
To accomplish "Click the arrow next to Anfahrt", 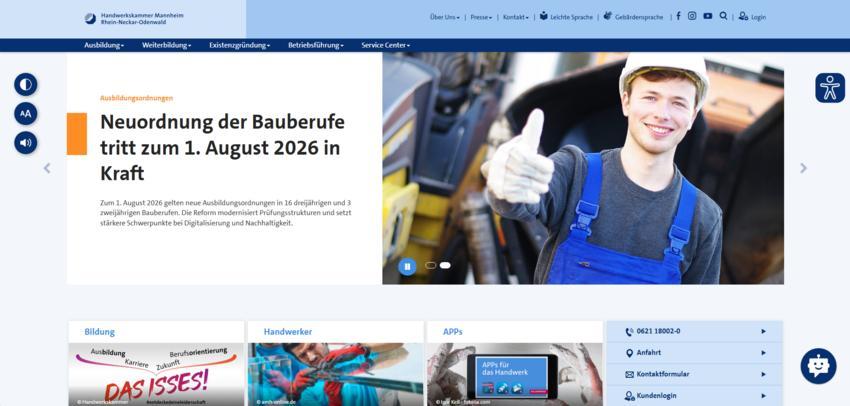I will [x=763, y=353].
